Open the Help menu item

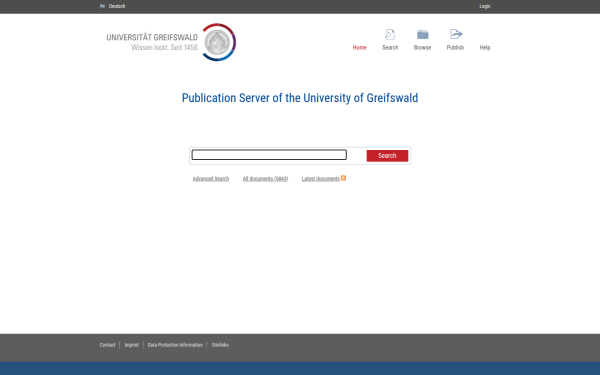tap(484, 47)
